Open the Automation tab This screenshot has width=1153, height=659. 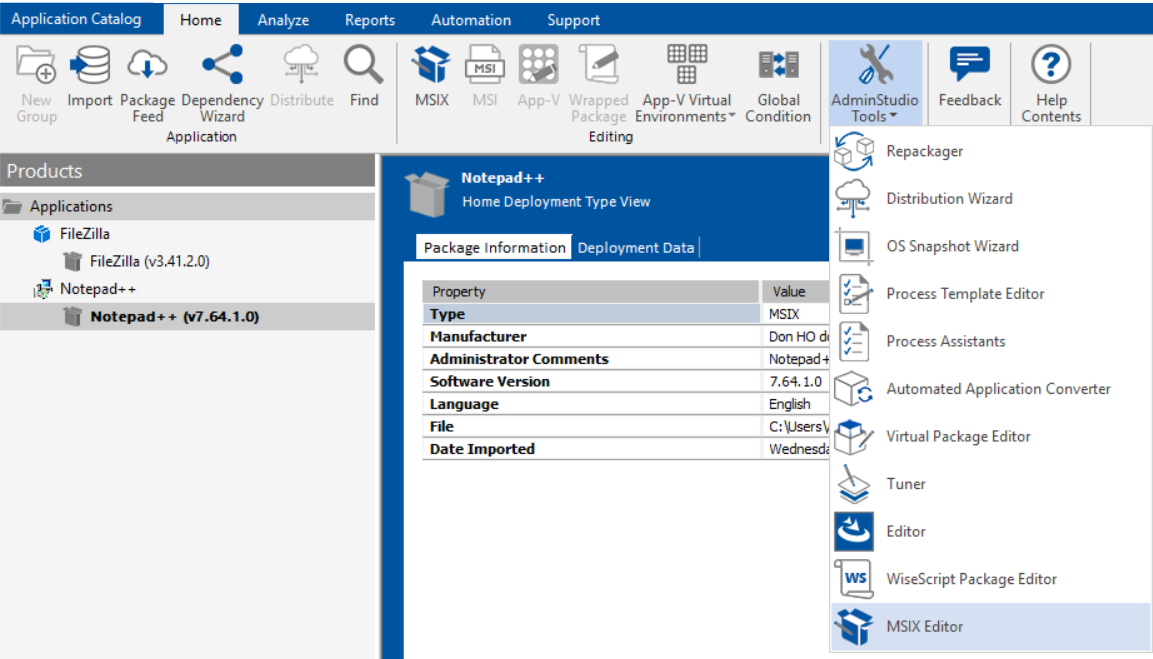471,20
